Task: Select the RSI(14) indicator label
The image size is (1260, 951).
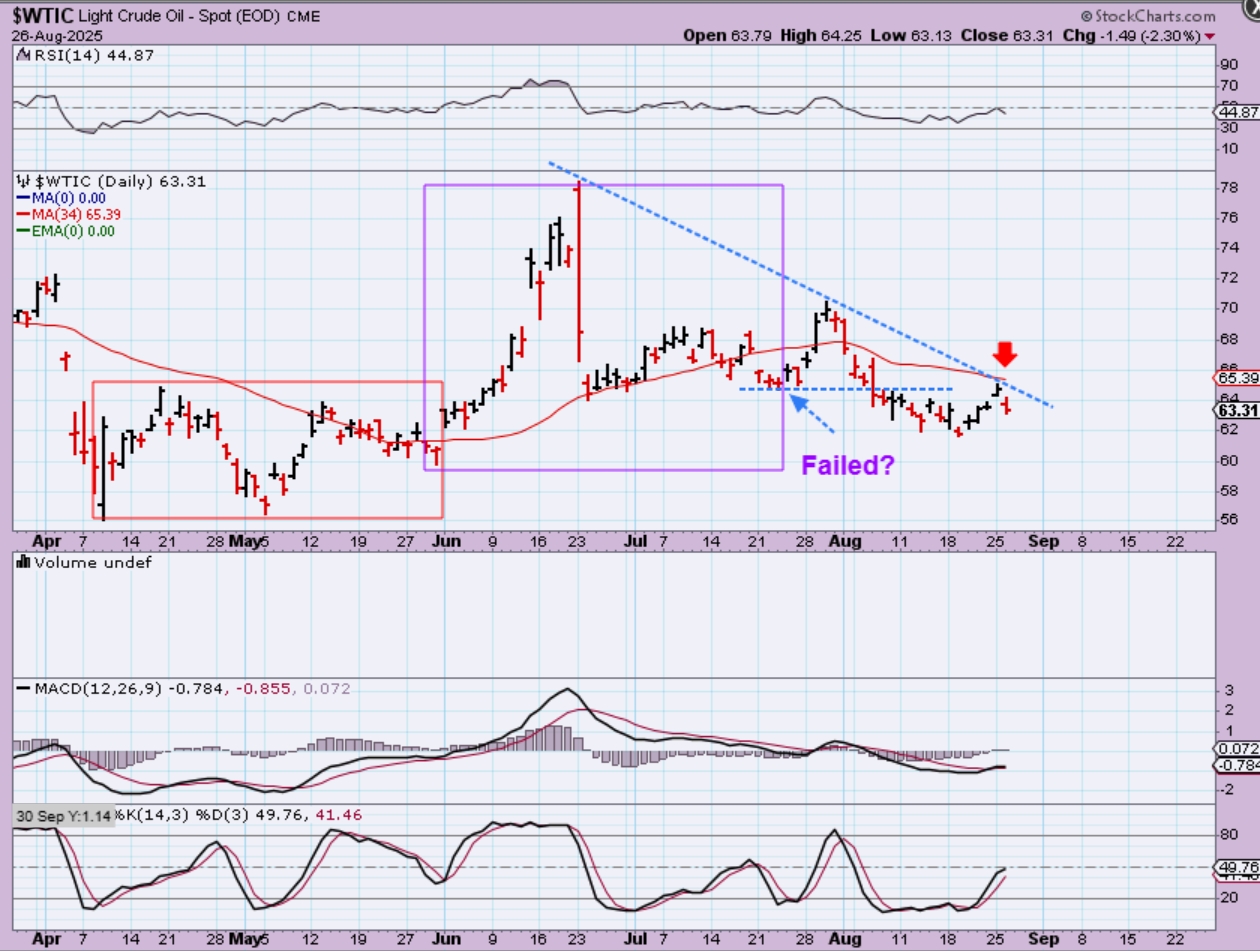Action: pyautogui.click(x=62, y=55)
